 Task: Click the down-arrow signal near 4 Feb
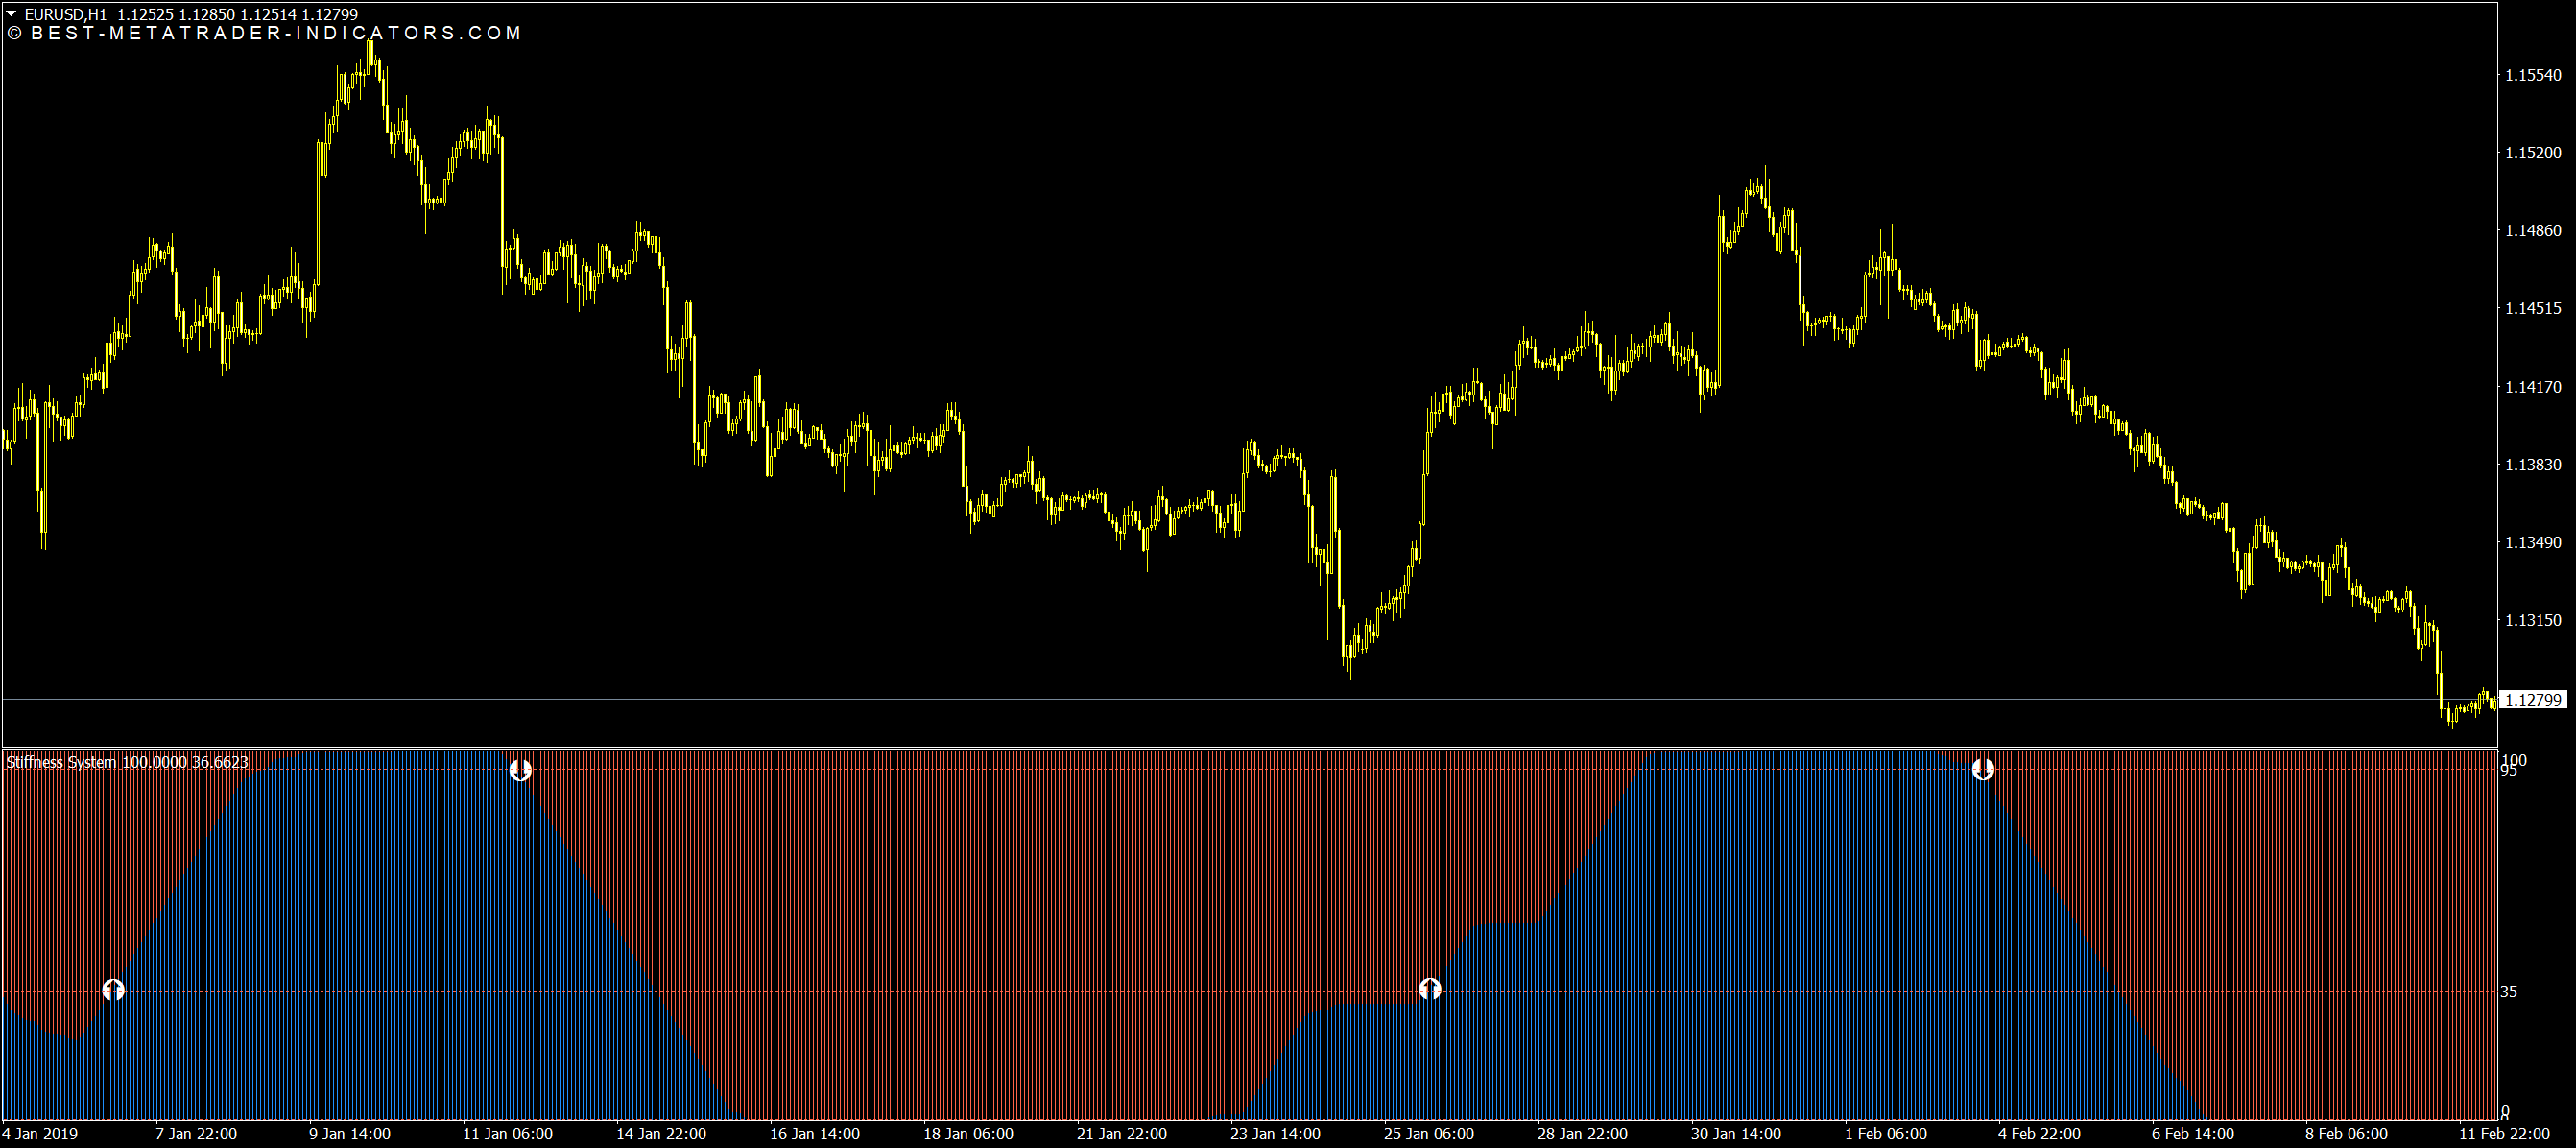point(1982,769)
